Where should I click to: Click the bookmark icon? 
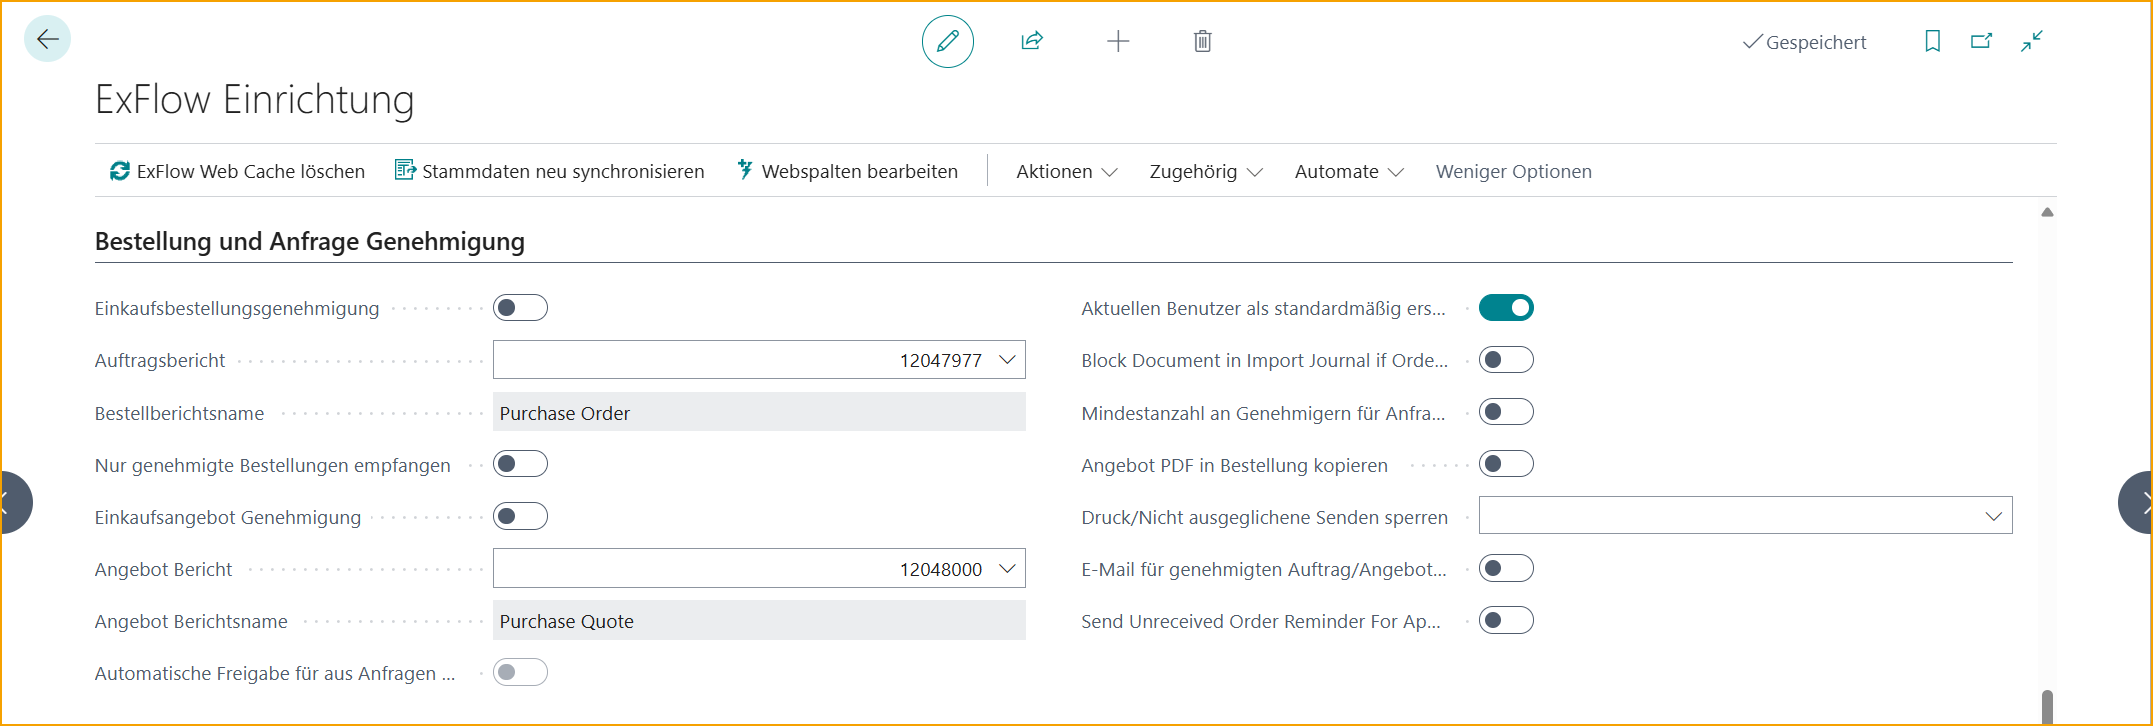click(x=1932, y=41)
